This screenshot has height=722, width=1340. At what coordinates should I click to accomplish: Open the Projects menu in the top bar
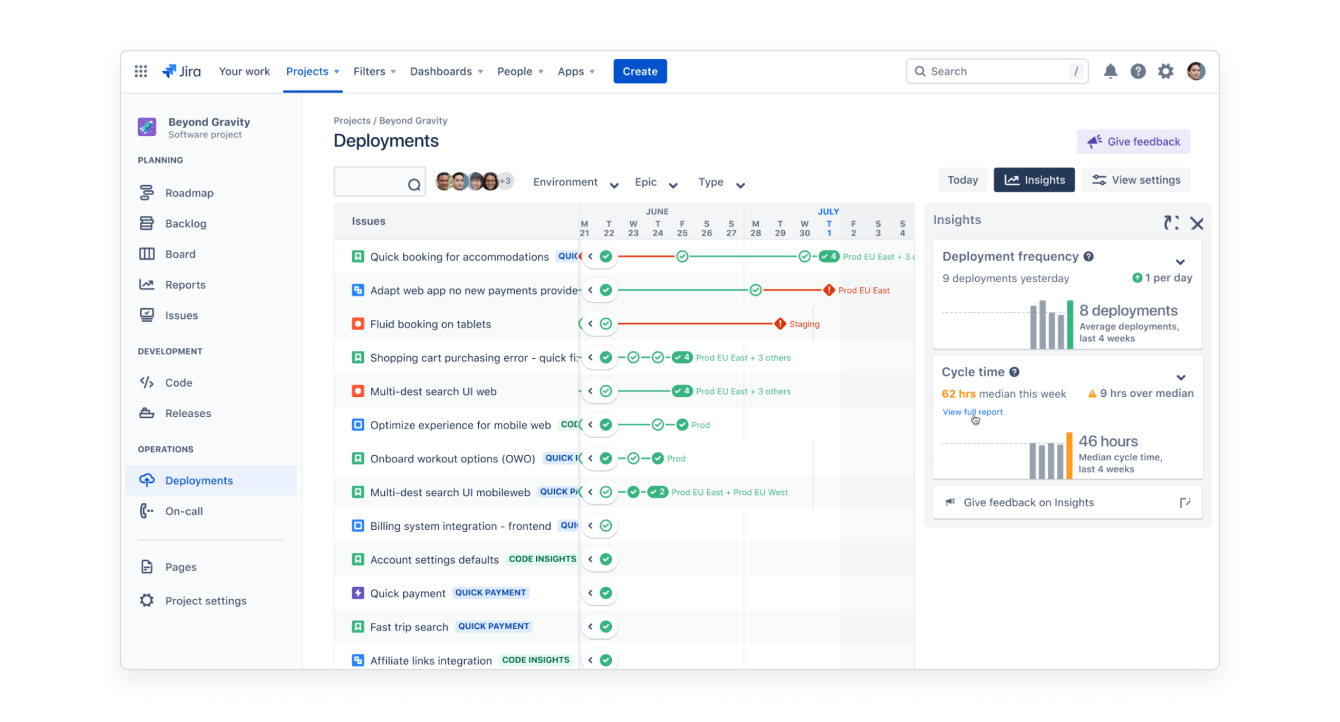click(x=312, y=71)
